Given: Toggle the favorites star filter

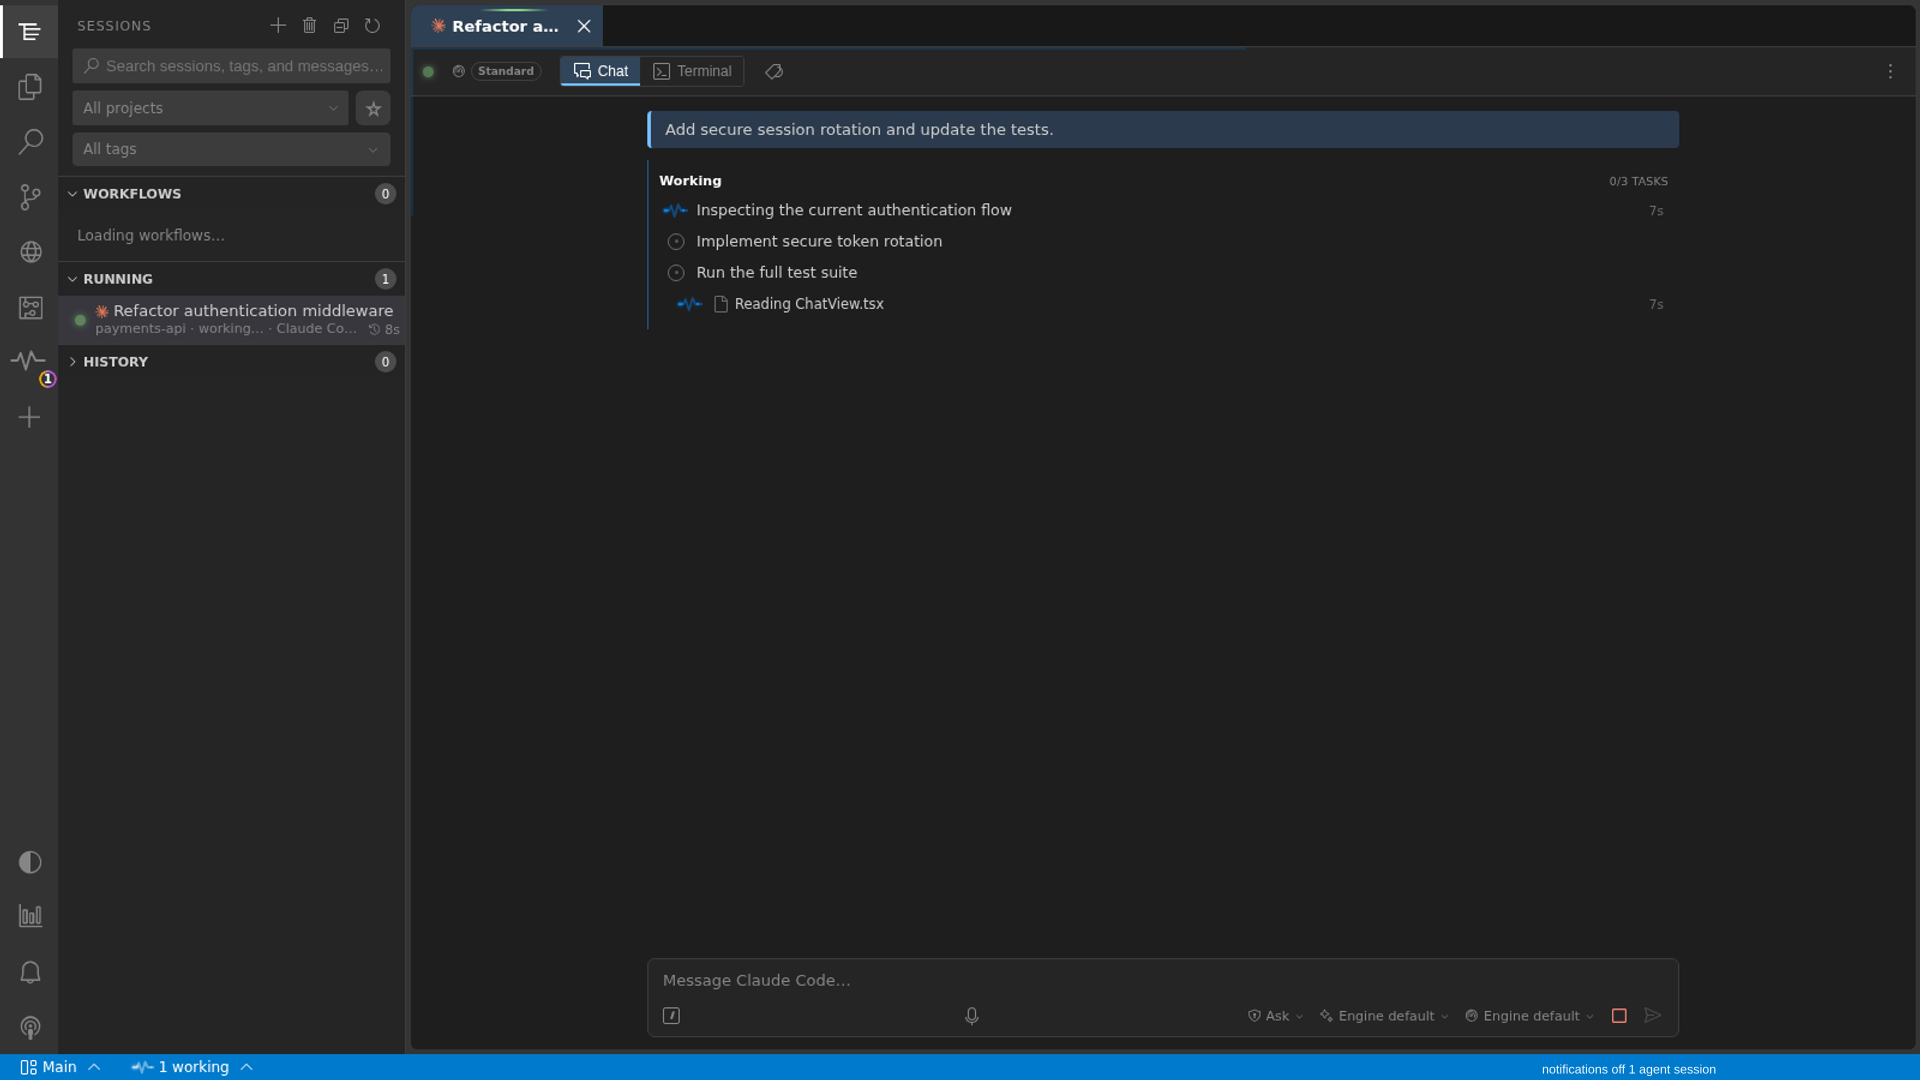Looking at the screenshot, I should [x=373, y=108].
